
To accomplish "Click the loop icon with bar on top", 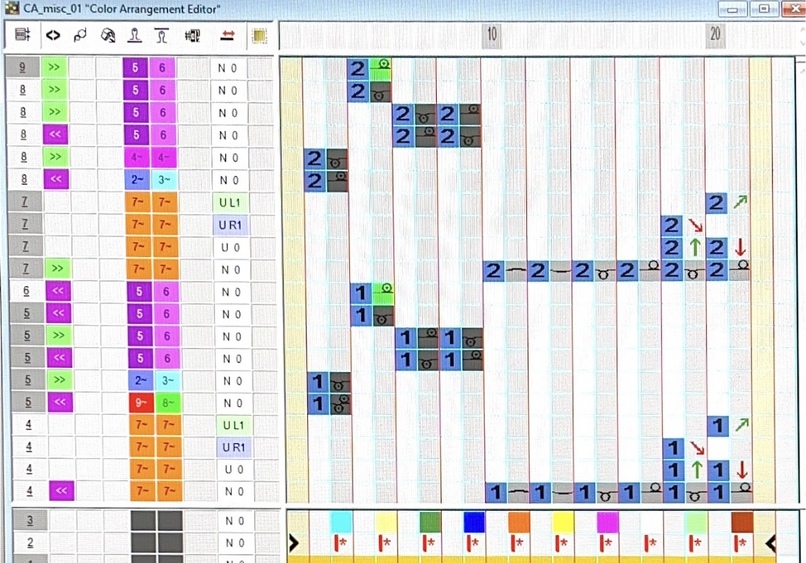I will click(161, 35).
